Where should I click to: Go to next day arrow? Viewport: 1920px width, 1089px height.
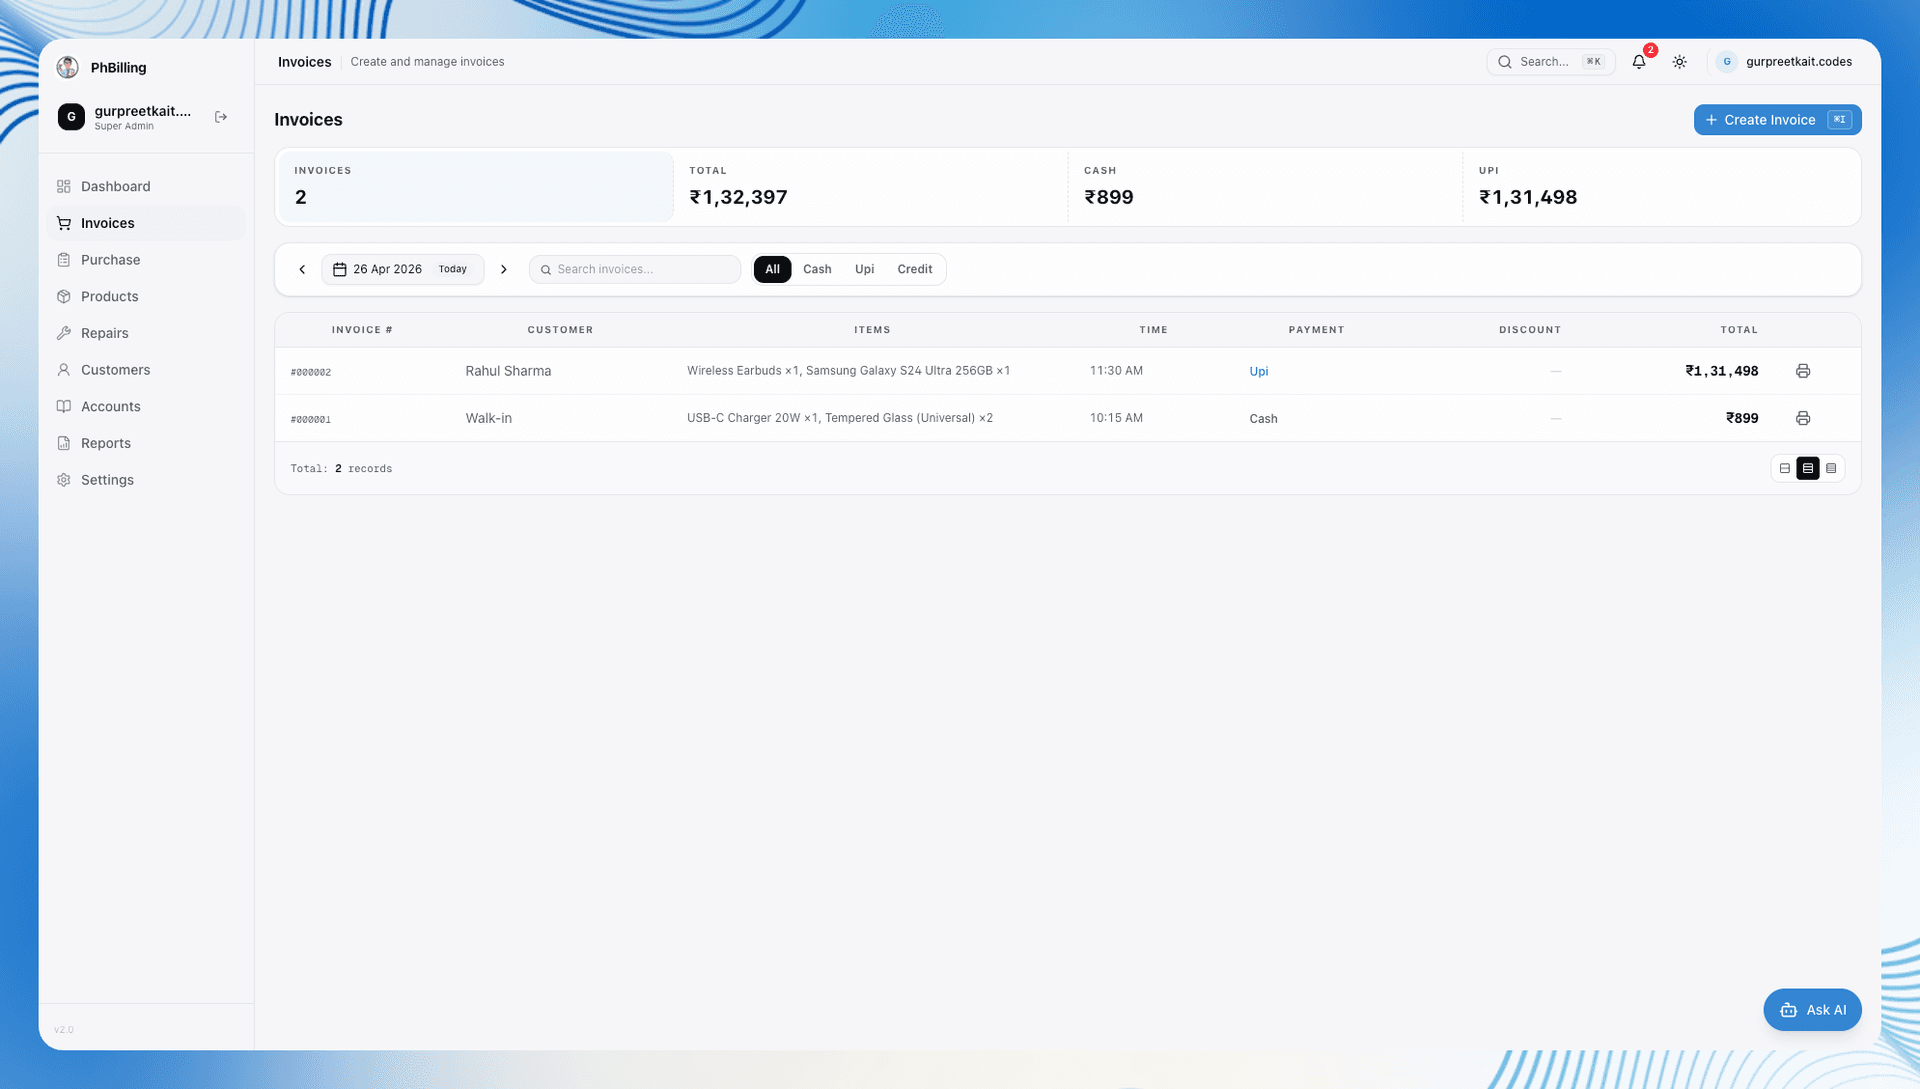point(504,269)
